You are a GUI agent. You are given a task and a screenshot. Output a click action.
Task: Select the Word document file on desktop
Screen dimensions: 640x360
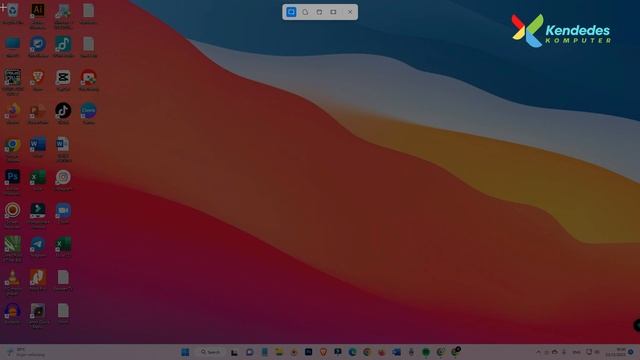[63, 149]
